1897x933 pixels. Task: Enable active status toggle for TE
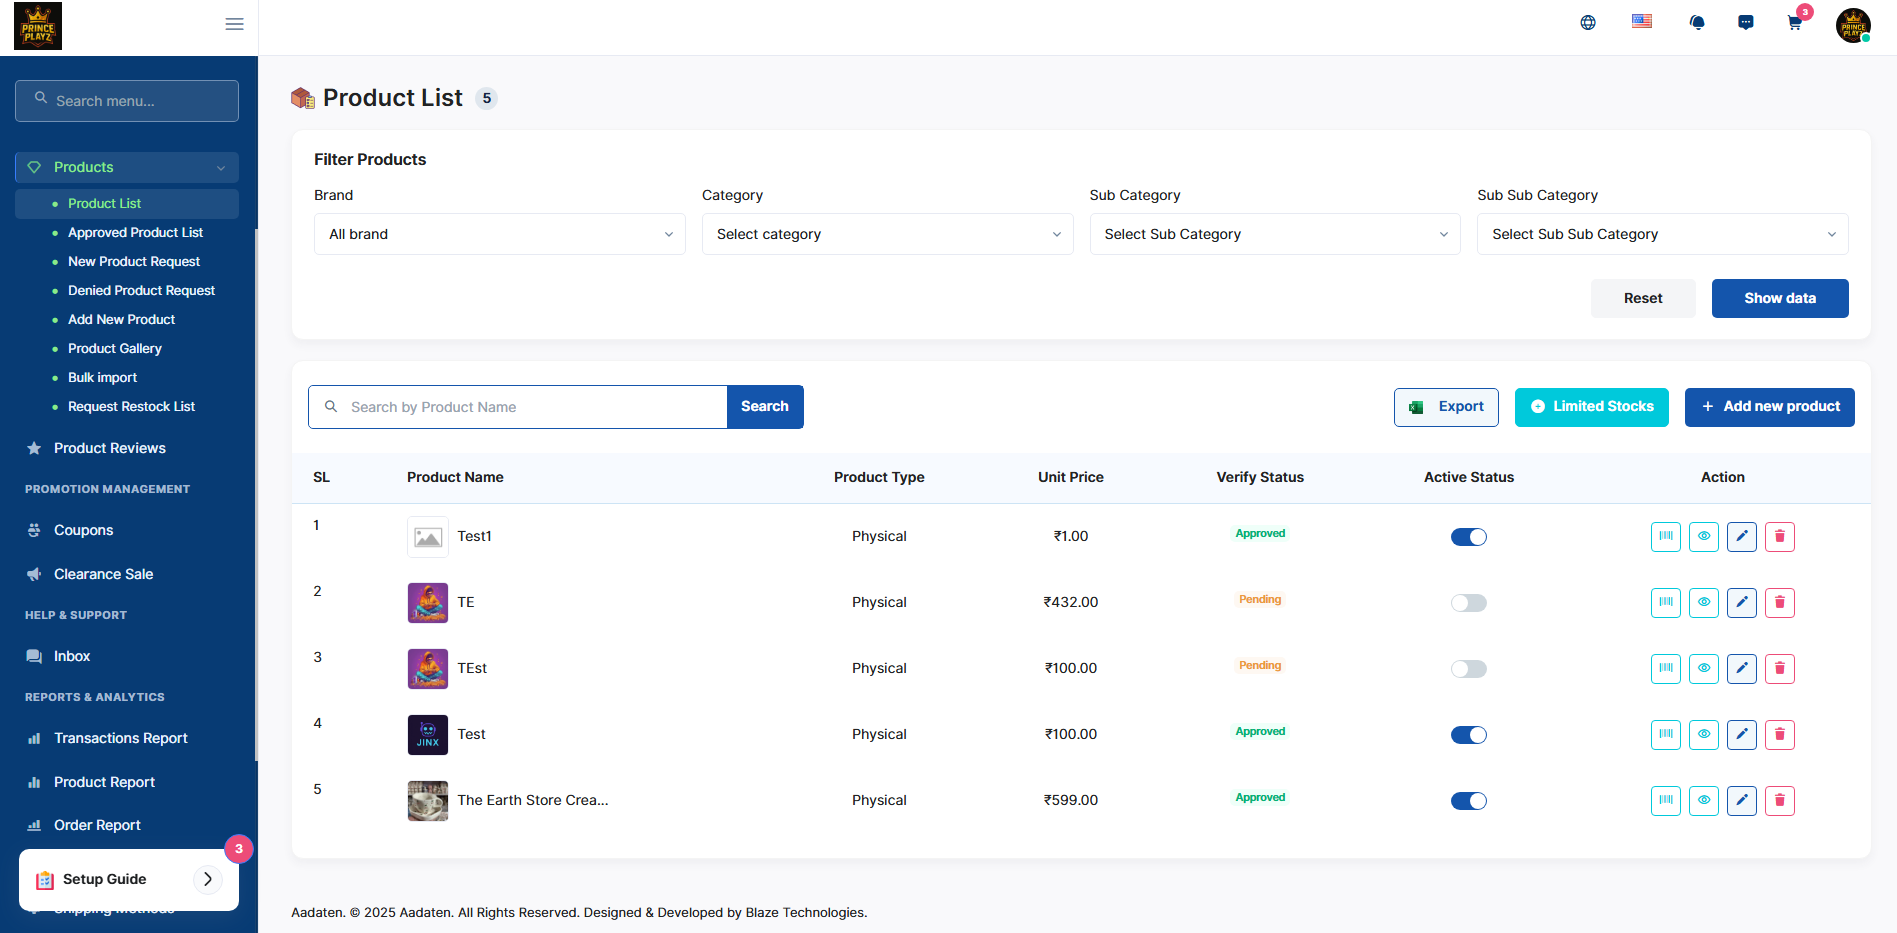[x=1468, y=603]
